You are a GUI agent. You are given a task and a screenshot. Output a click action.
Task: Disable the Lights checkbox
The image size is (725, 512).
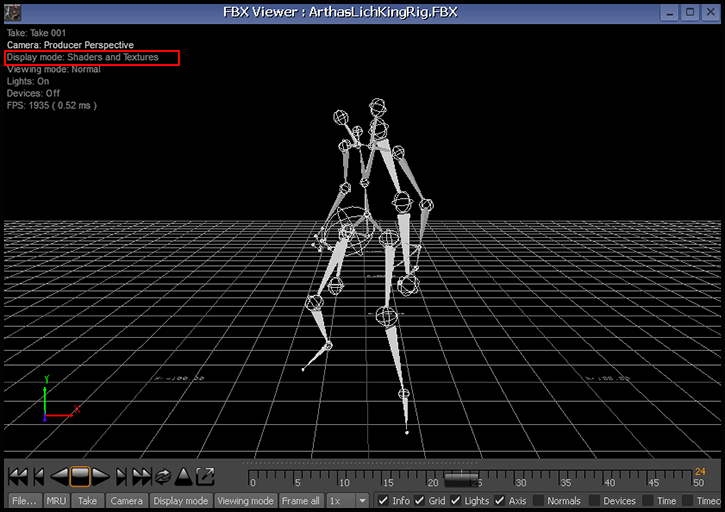tap(455, 500)
